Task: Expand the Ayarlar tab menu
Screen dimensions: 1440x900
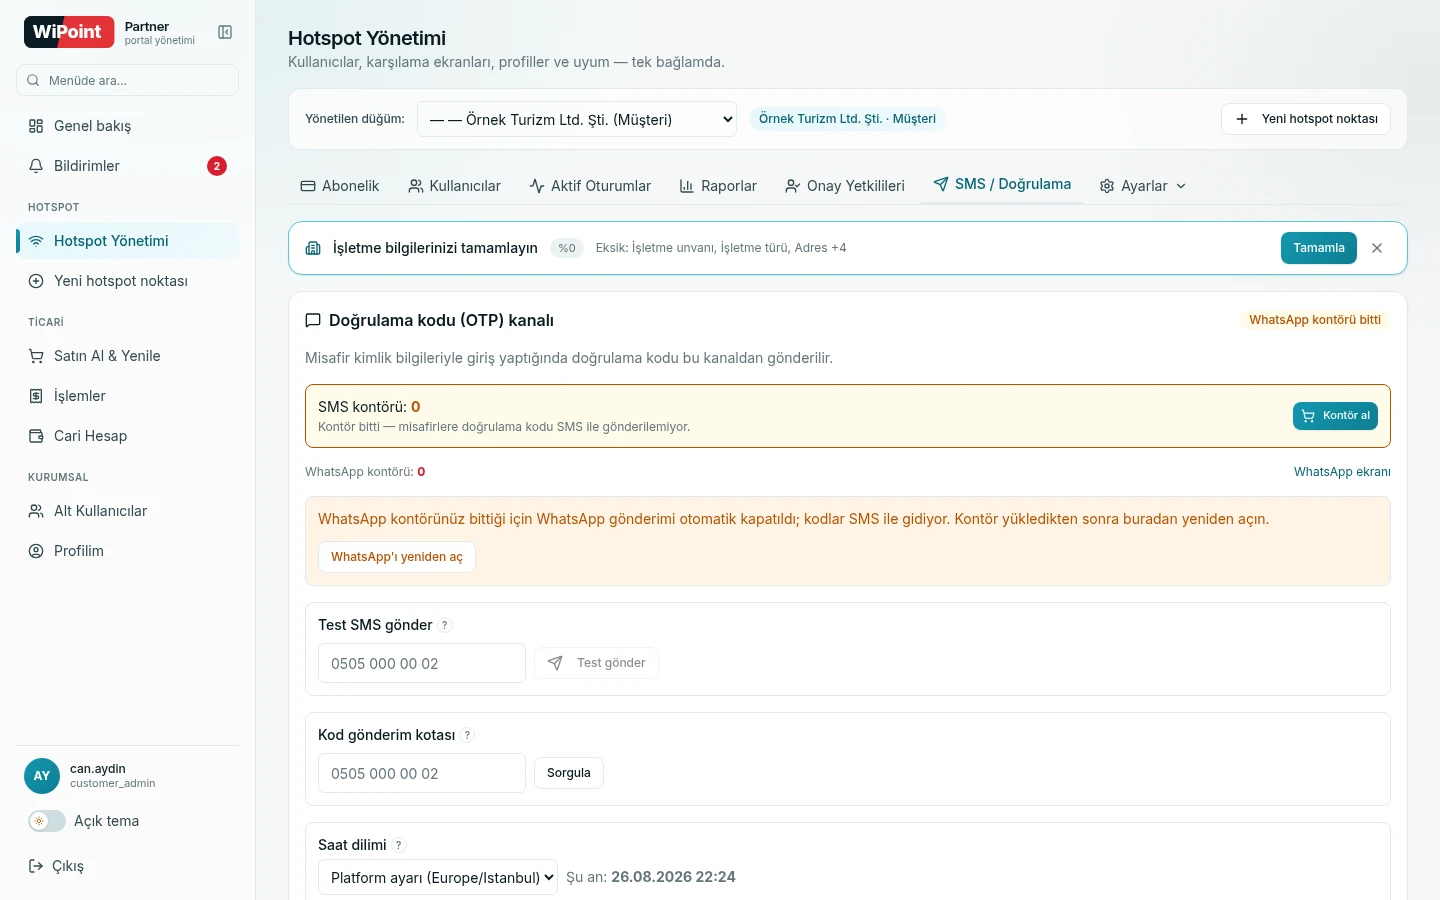Action: pyautogui.click(x=1143, y=186)
